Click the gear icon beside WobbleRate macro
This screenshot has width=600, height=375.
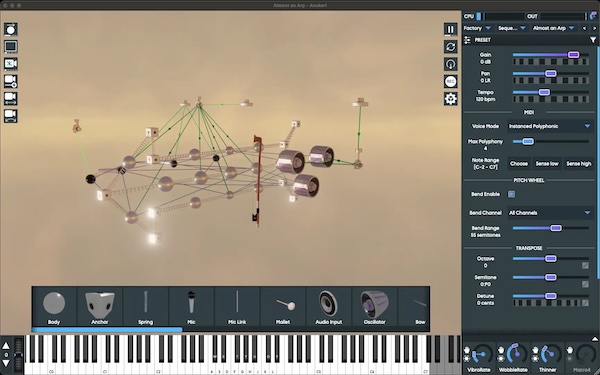coord(501,359)
